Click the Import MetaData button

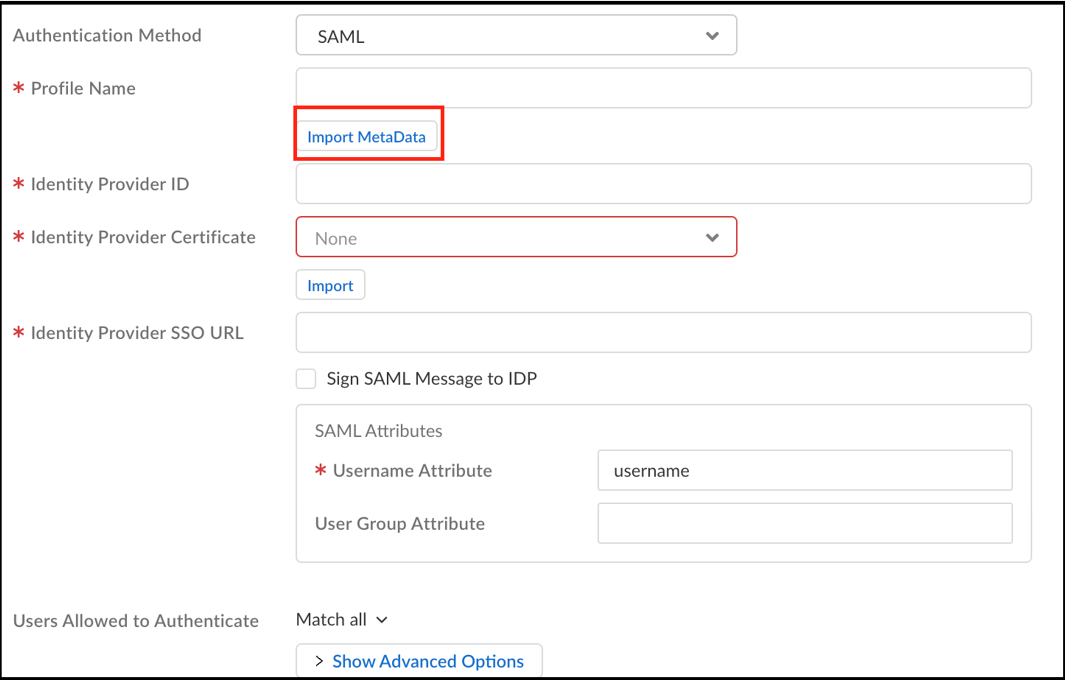coord(366,137)
